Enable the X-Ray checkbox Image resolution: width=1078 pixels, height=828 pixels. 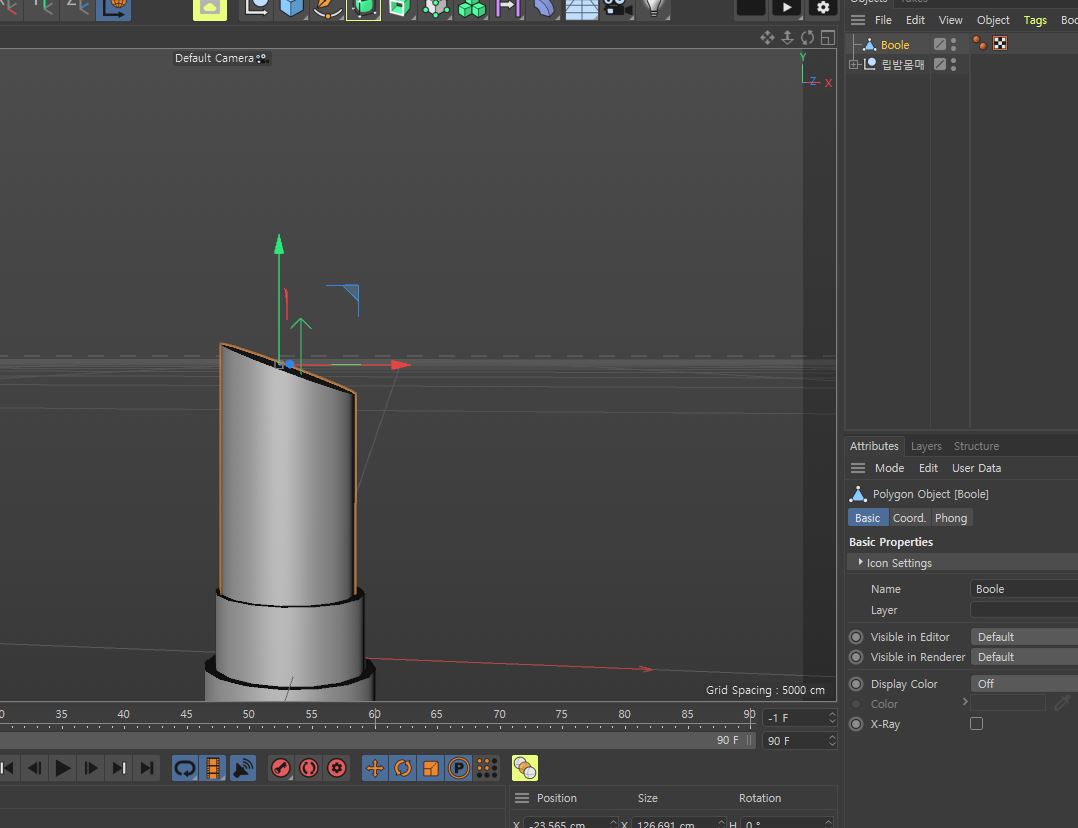click(x=976, y=723)
